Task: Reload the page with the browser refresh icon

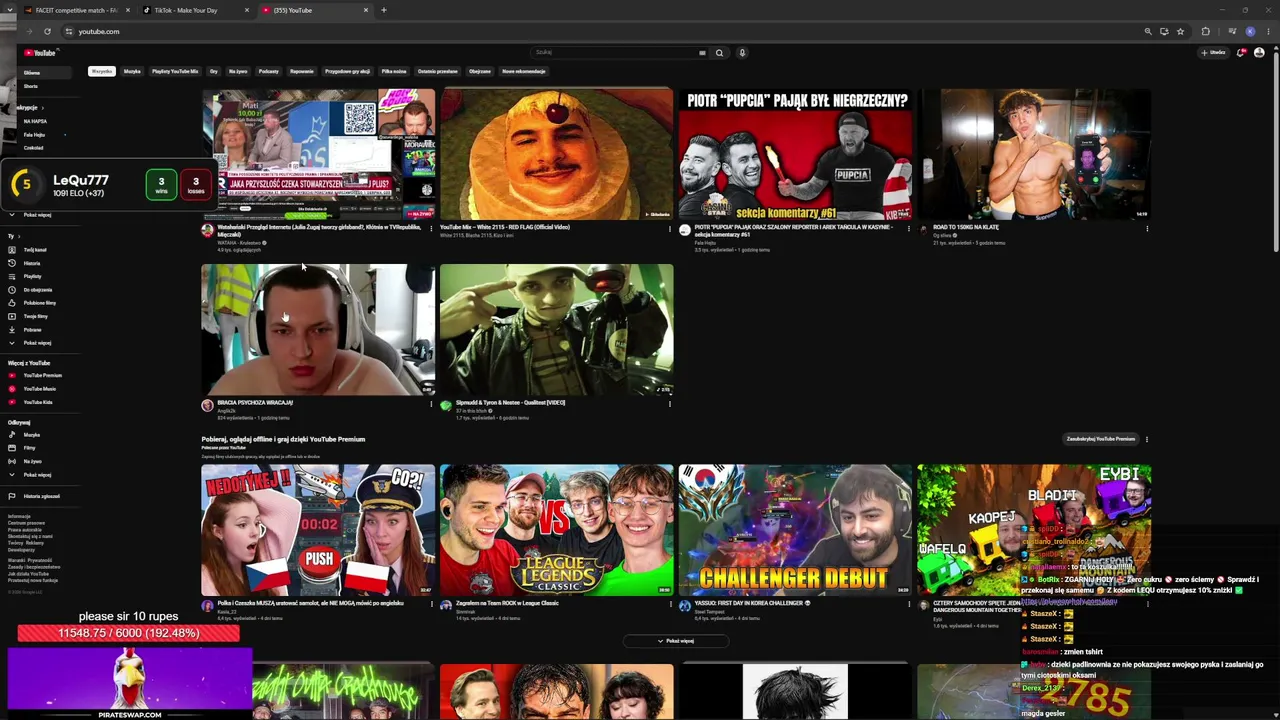Action: [47, 31]
